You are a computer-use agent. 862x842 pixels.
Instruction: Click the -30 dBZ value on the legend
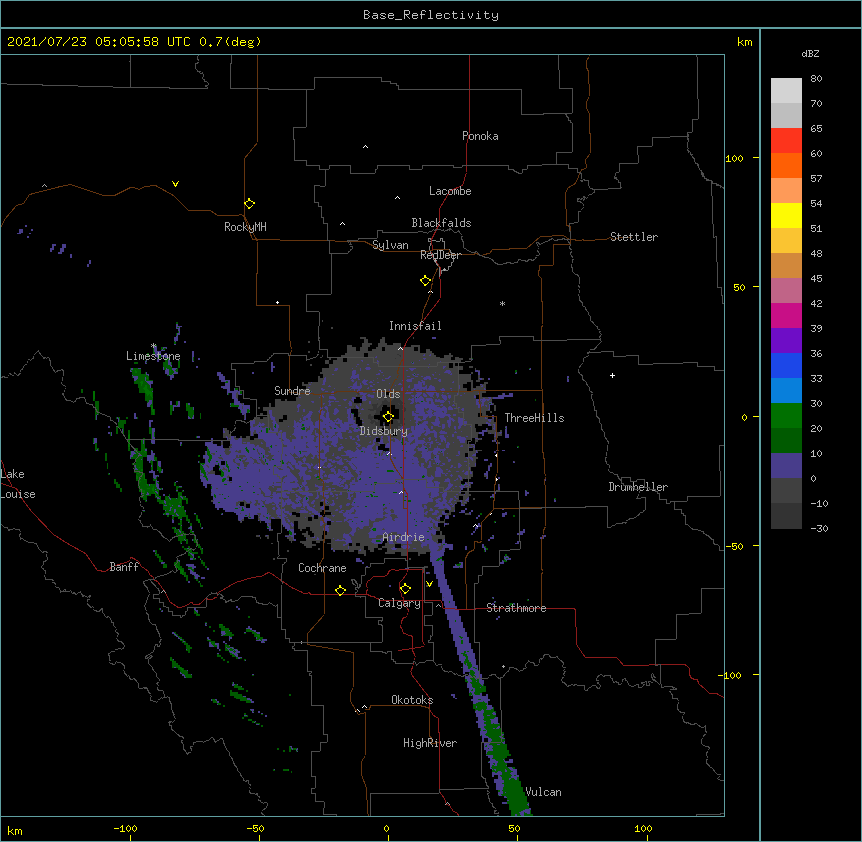click(819, 528)
